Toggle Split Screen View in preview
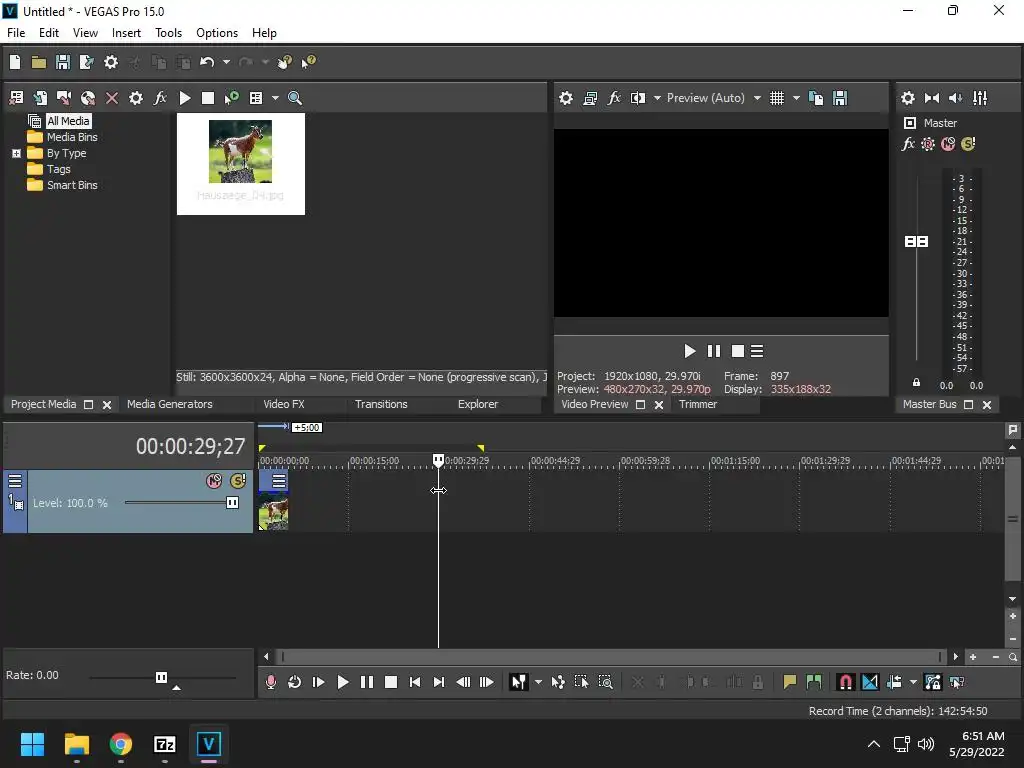 pos(638,98)
